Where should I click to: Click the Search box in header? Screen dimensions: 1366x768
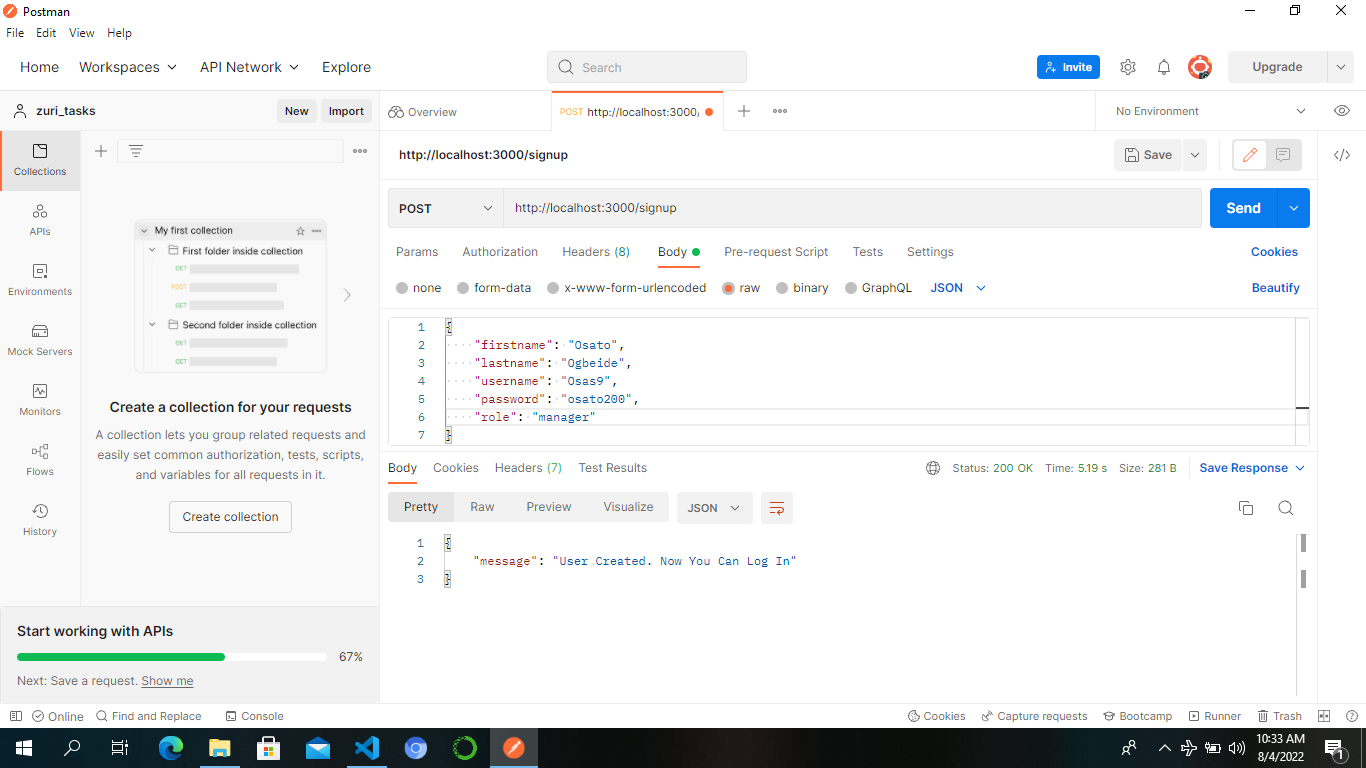pyautogui.click(x=647, y=67)
